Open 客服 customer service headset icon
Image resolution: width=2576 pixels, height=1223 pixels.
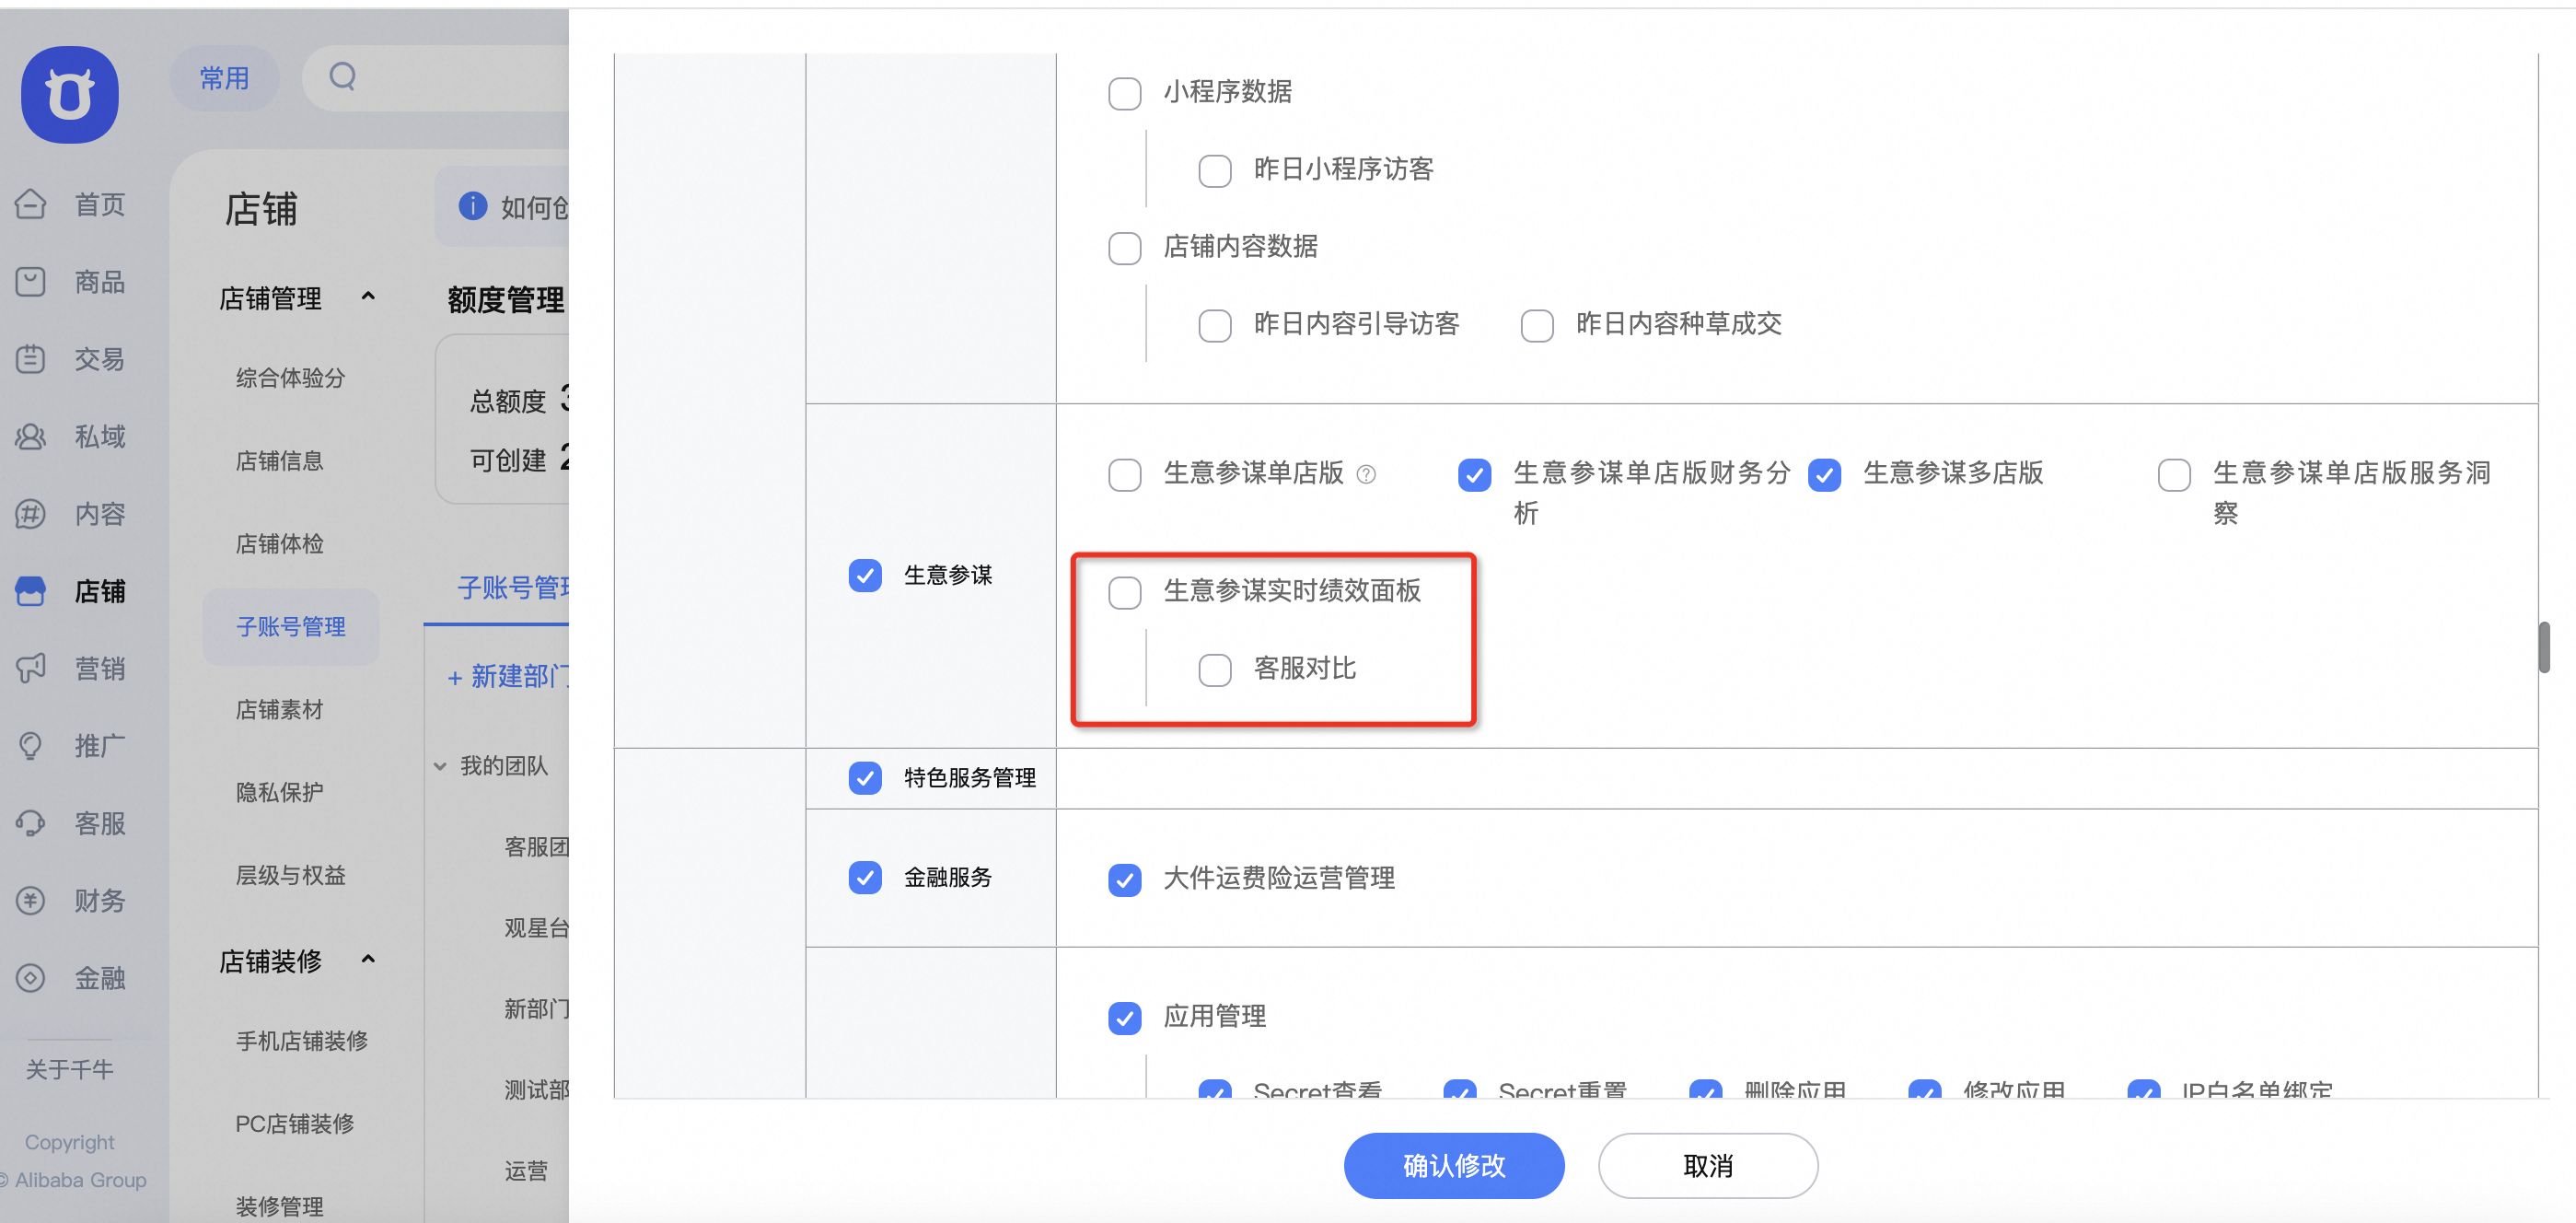31,823
